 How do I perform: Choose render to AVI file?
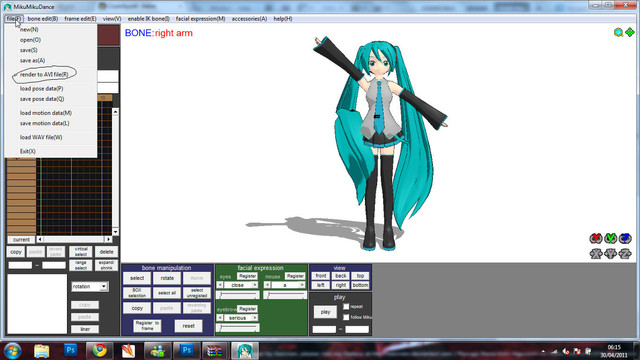point(44,75)
